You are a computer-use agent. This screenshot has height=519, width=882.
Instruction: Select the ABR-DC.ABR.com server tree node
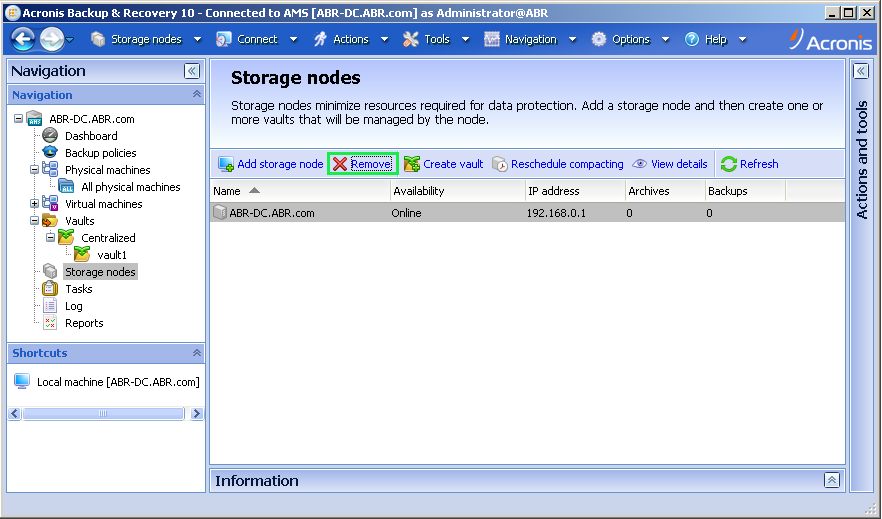pyautogui.click(x=92, y=119)
